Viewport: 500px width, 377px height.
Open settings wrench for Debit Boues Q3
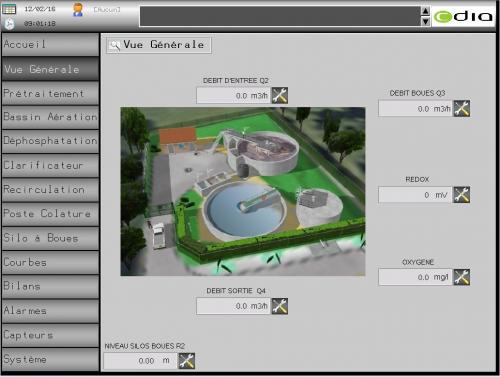point(462,108)
